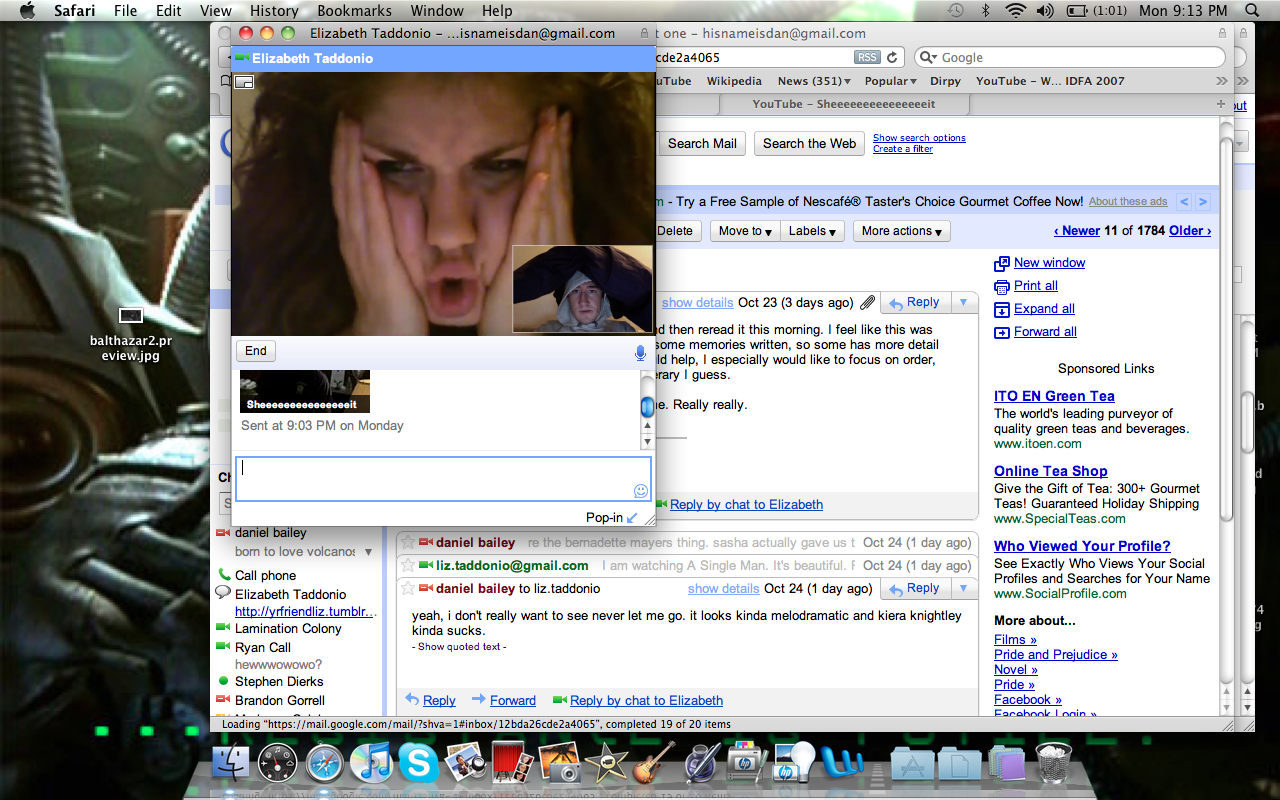
Task: Open Spotlight search in menu bar
Action: coord(1253,11)
